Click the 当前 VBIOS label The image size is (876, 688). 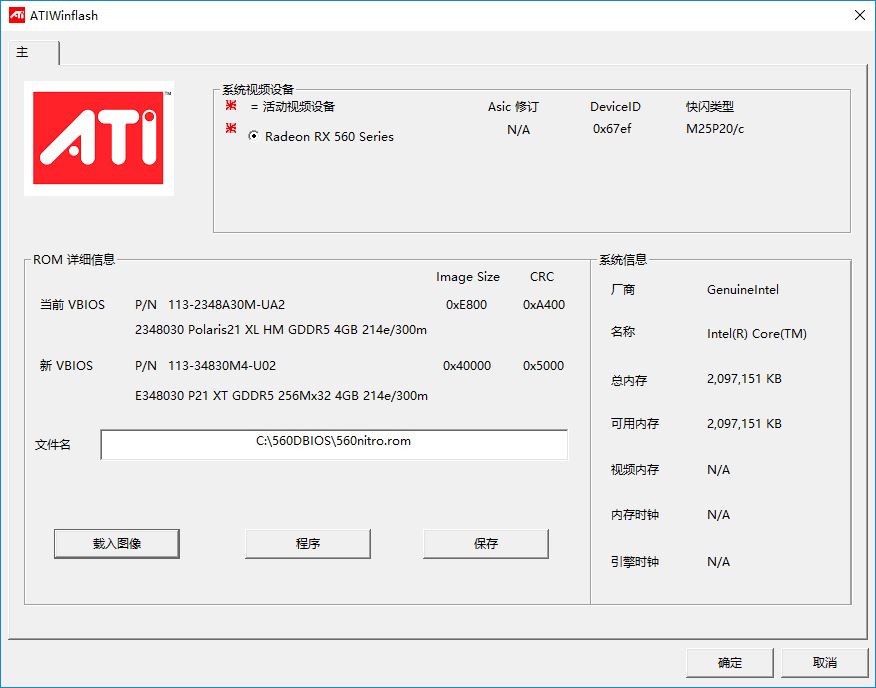click(72, 305)
